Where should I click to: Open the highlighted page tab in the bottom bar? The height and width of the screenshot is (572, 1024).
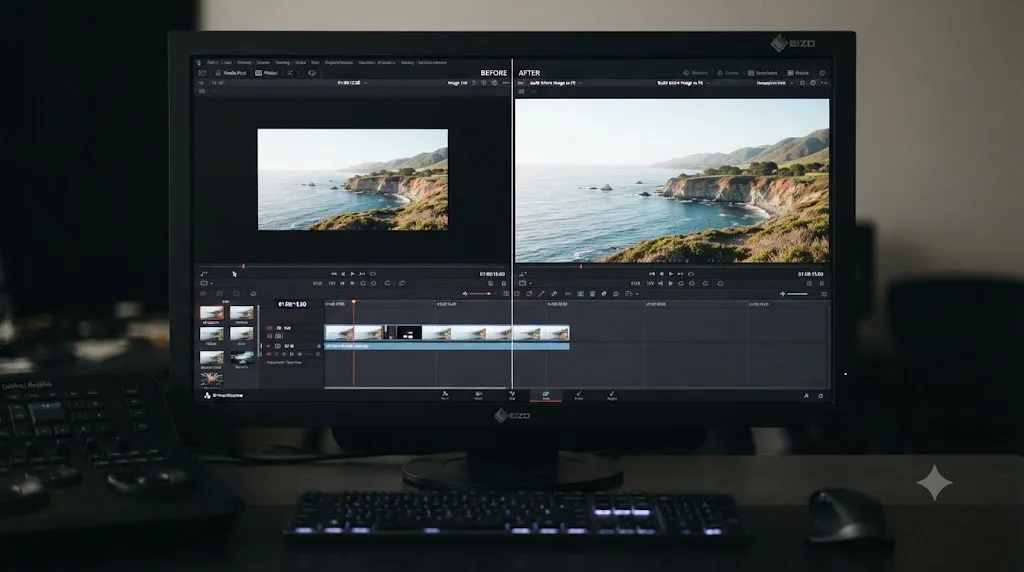545,396
